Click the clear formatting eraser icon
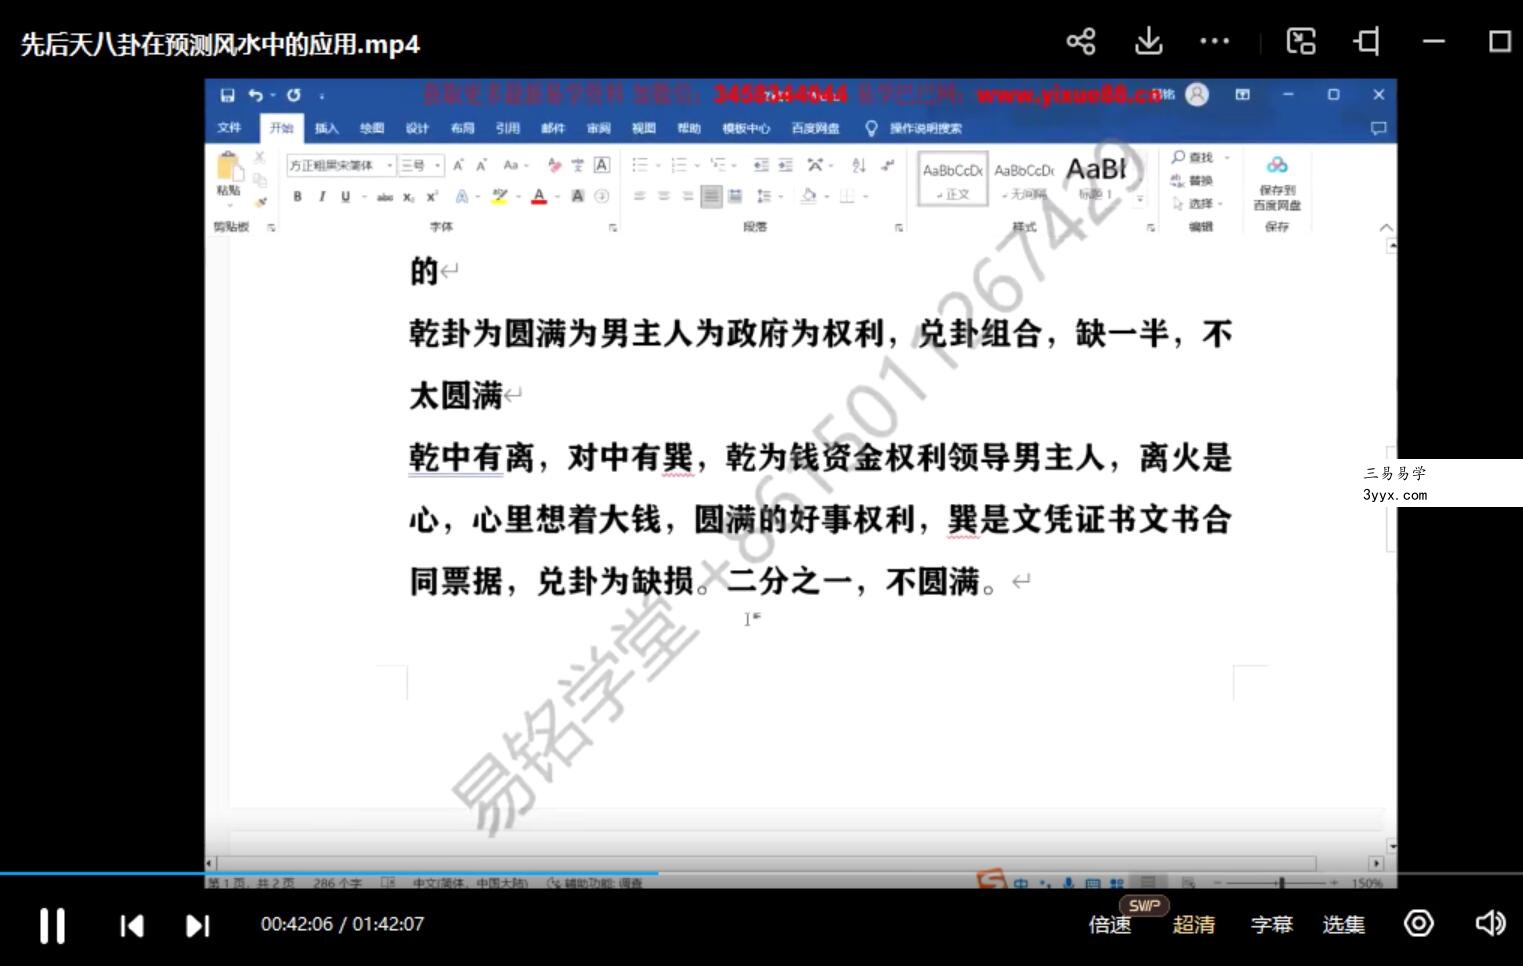The image size is (1523, 966). click(x=554, y=165)
